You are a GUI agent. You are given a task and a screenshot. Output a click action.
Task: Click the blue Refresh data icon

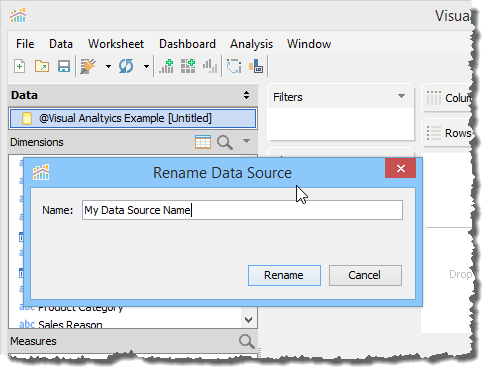(x=126, y=66)
